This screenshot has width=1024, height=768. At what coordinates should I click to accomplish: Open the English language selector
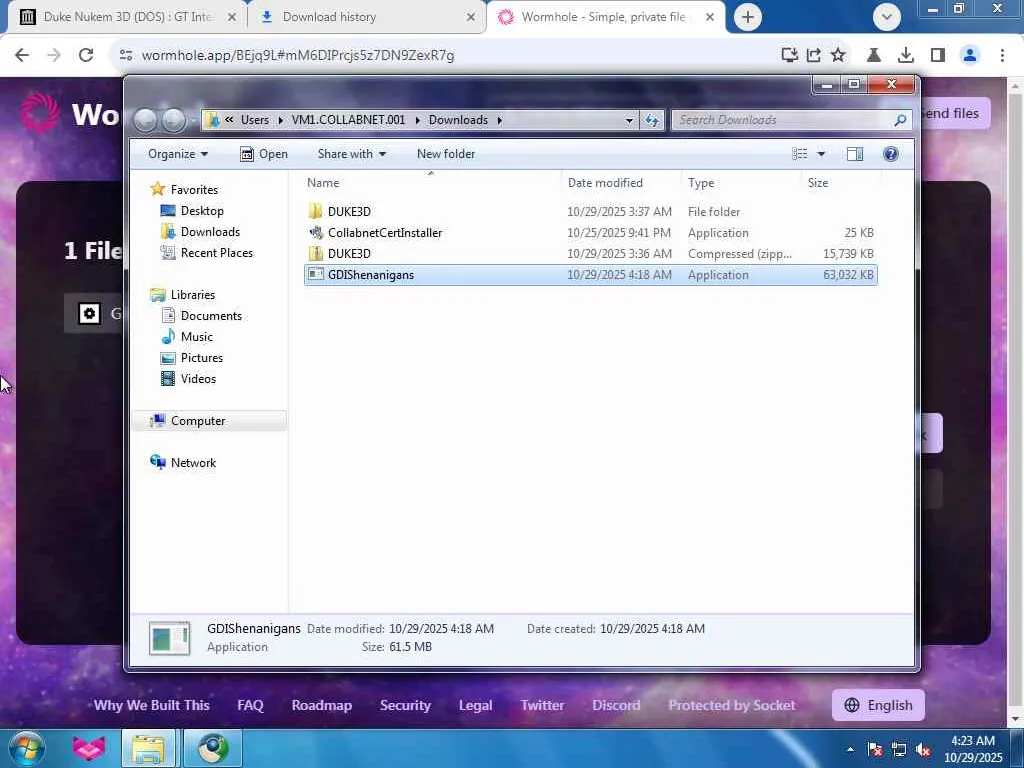pyautogui.click(x=878, y=705)
